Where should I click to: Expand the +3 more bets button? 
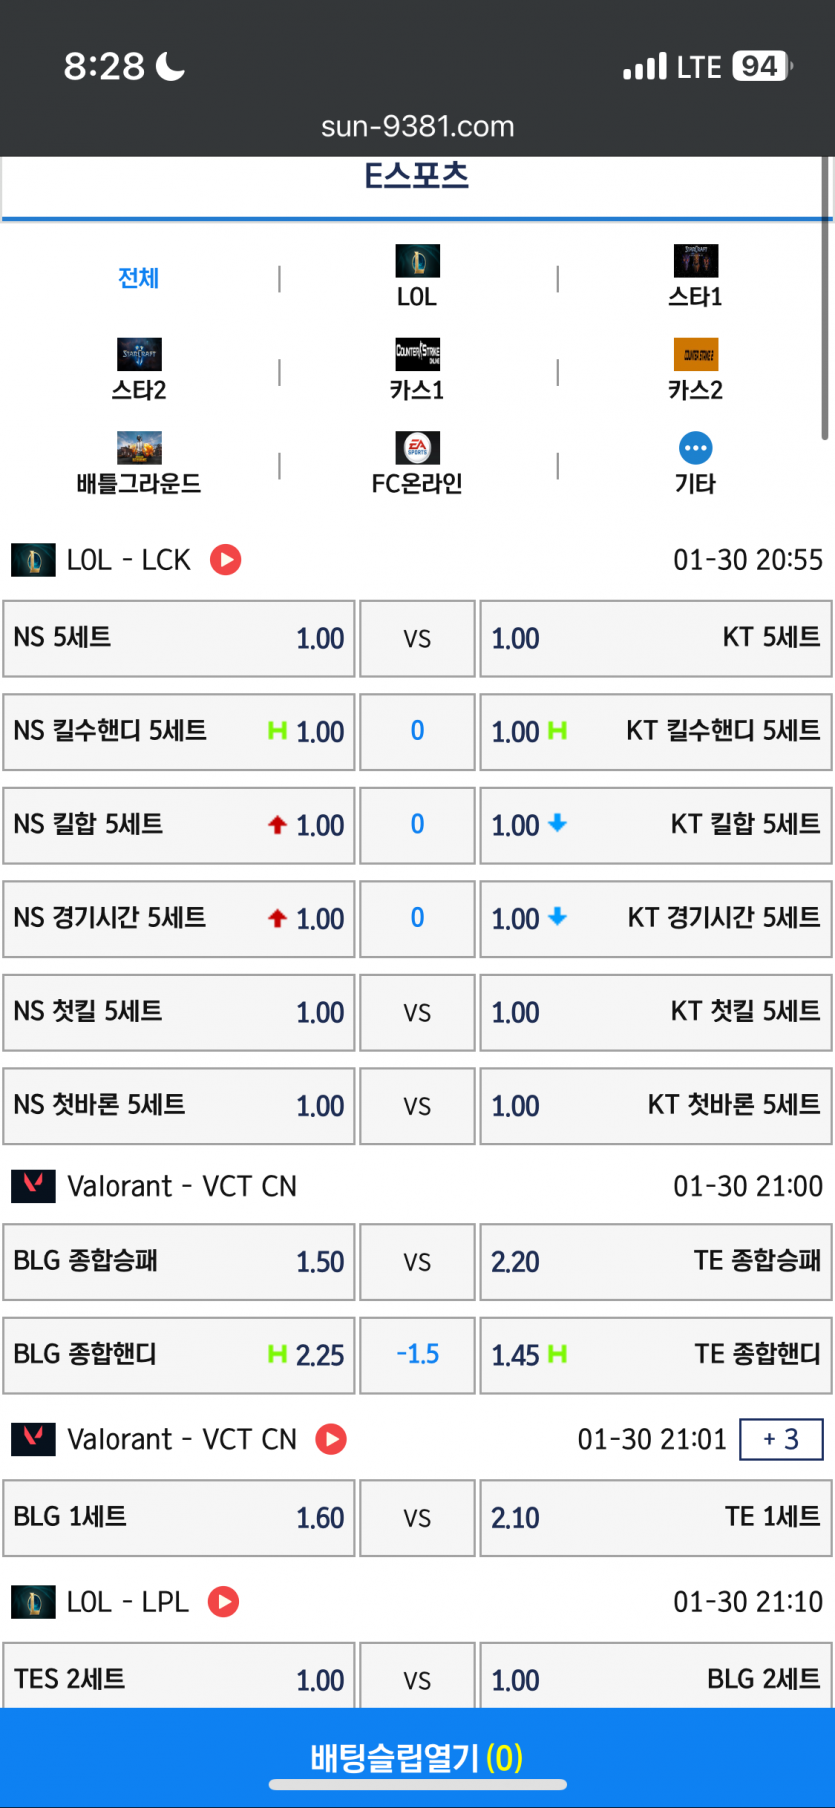[781, 1439]
